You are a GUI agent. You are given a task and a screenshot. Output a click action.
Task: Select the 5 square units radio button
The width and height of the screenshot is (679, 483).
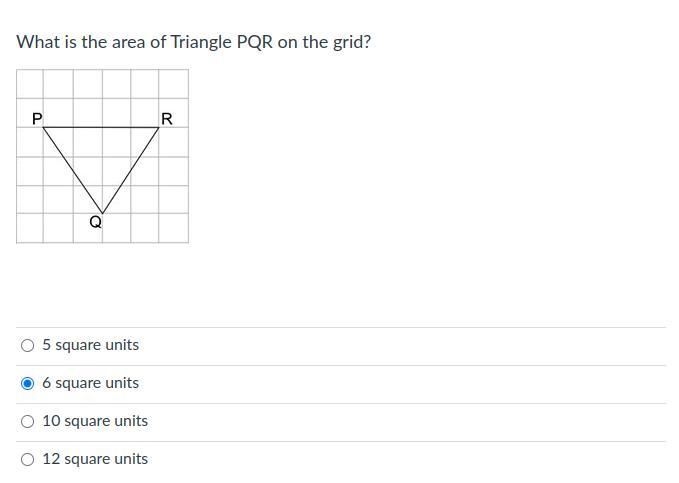coord(28,345)
